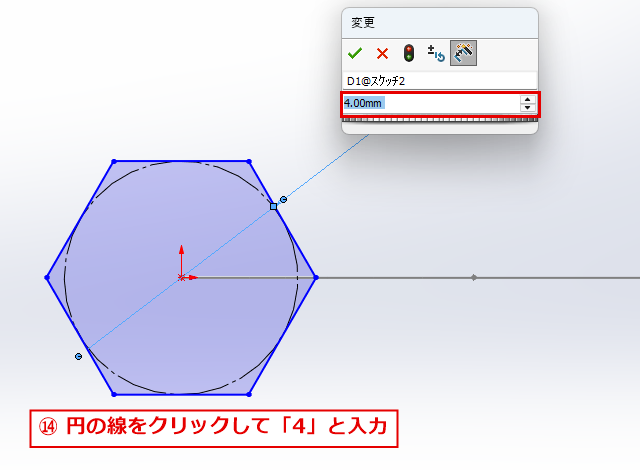Image resolution: width=640 pixels, height=470 pixels.
Task: Select the right vertex of the hexagon
Action: (316, 277)
